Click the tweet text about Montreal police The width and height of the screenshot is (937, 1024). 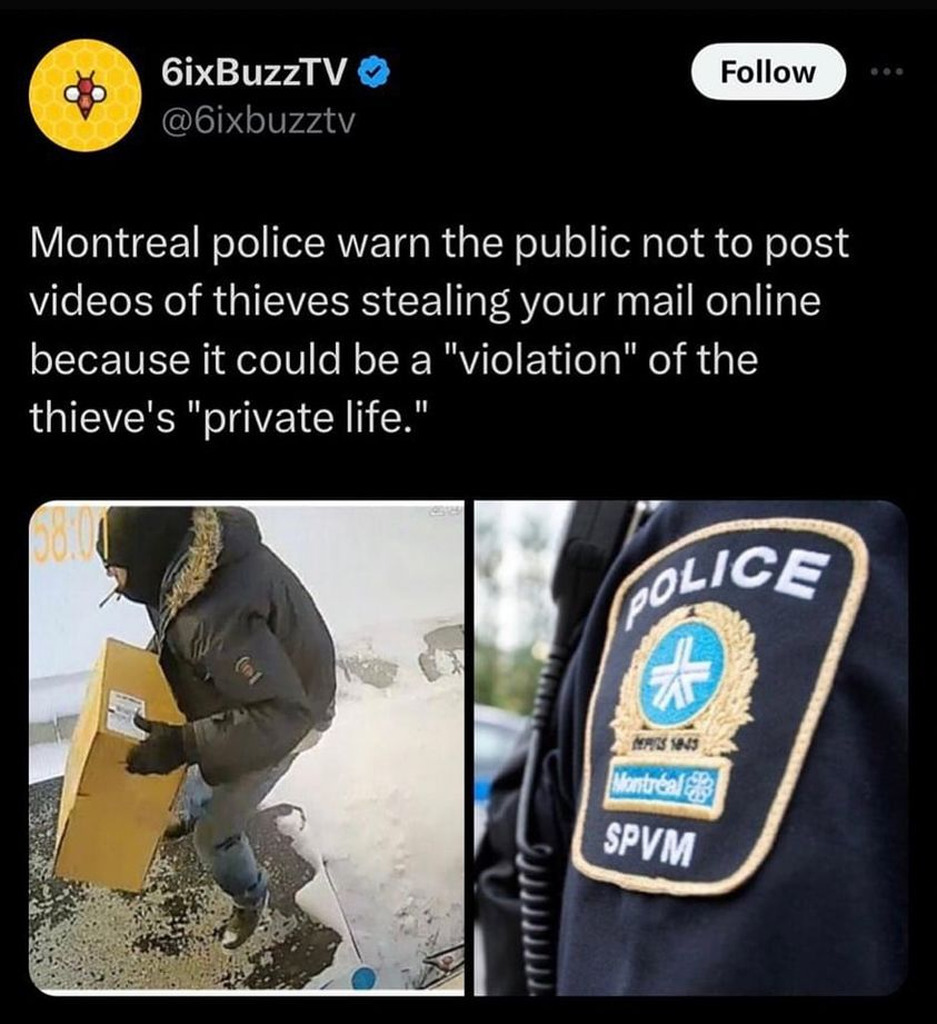[439, 330]
